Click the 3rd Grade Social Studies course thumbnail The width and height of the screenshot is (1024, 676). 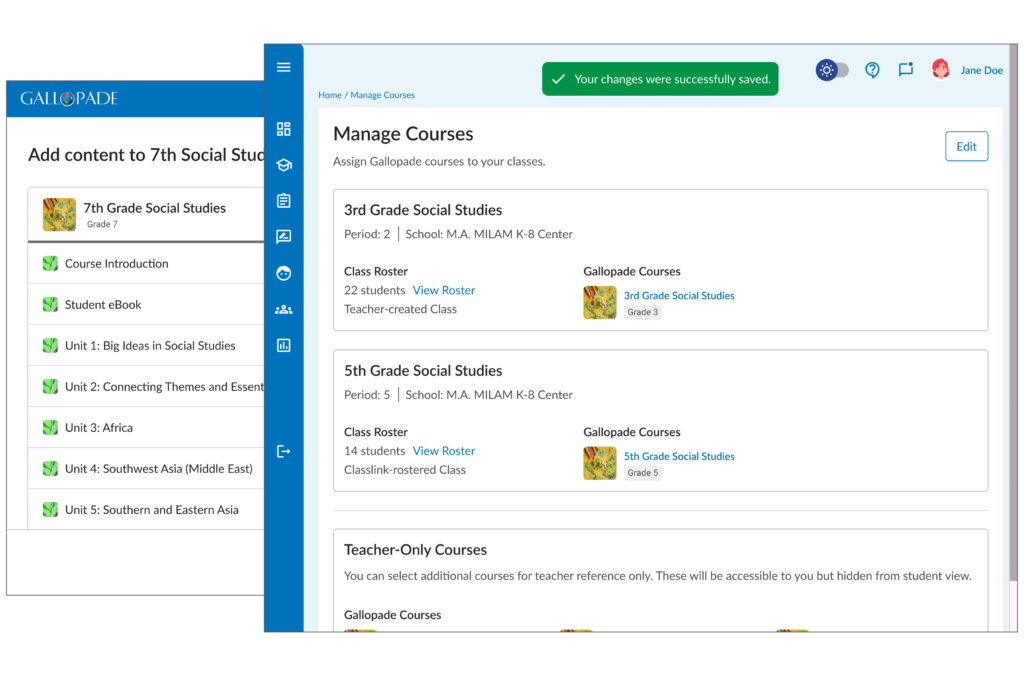click(x=600, y=302)
